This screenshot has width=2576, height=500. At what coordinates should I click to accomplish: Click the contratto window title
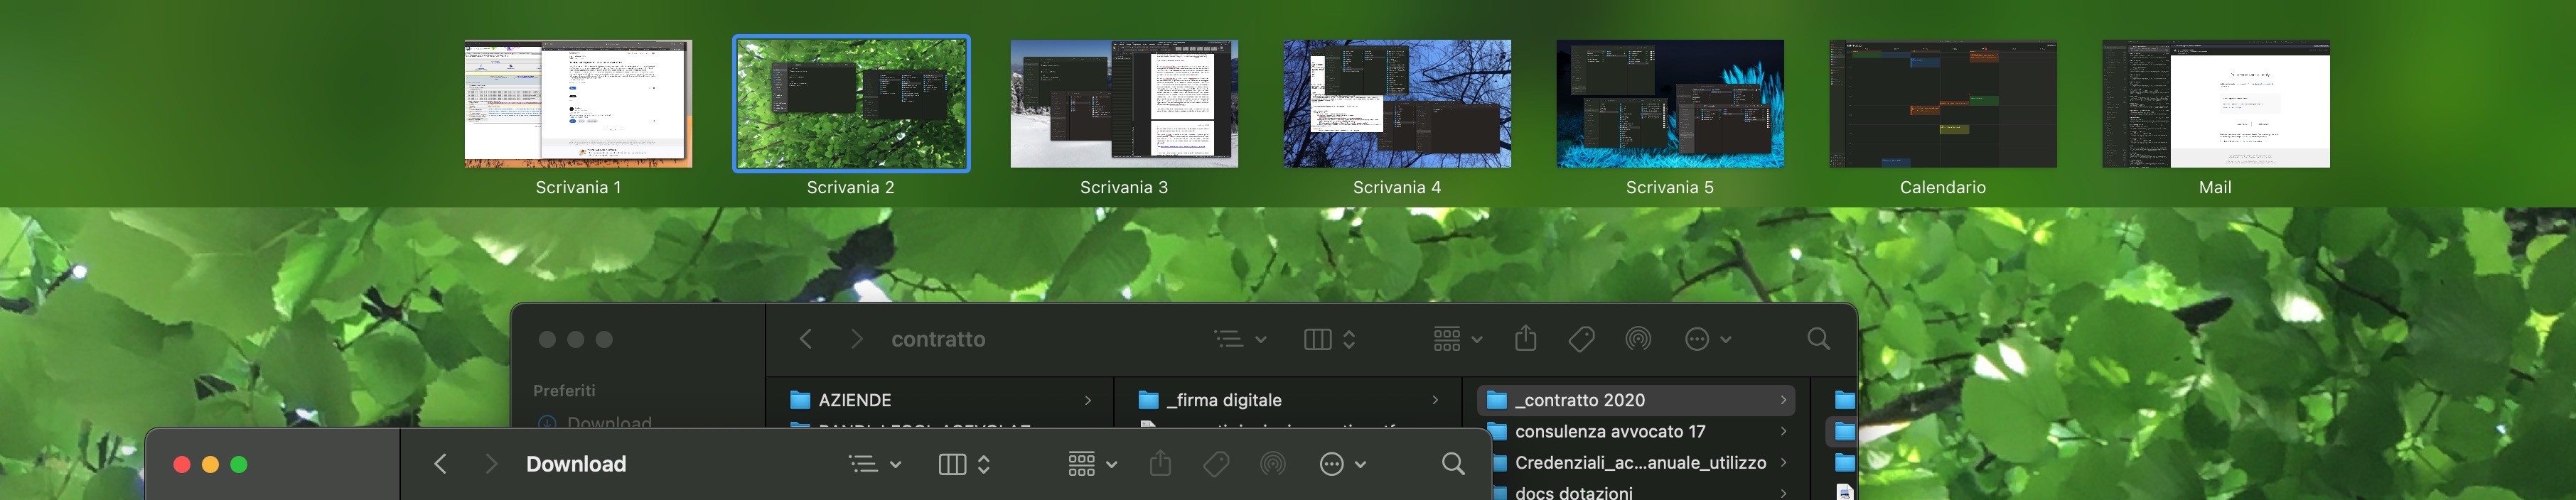[938, 339]
